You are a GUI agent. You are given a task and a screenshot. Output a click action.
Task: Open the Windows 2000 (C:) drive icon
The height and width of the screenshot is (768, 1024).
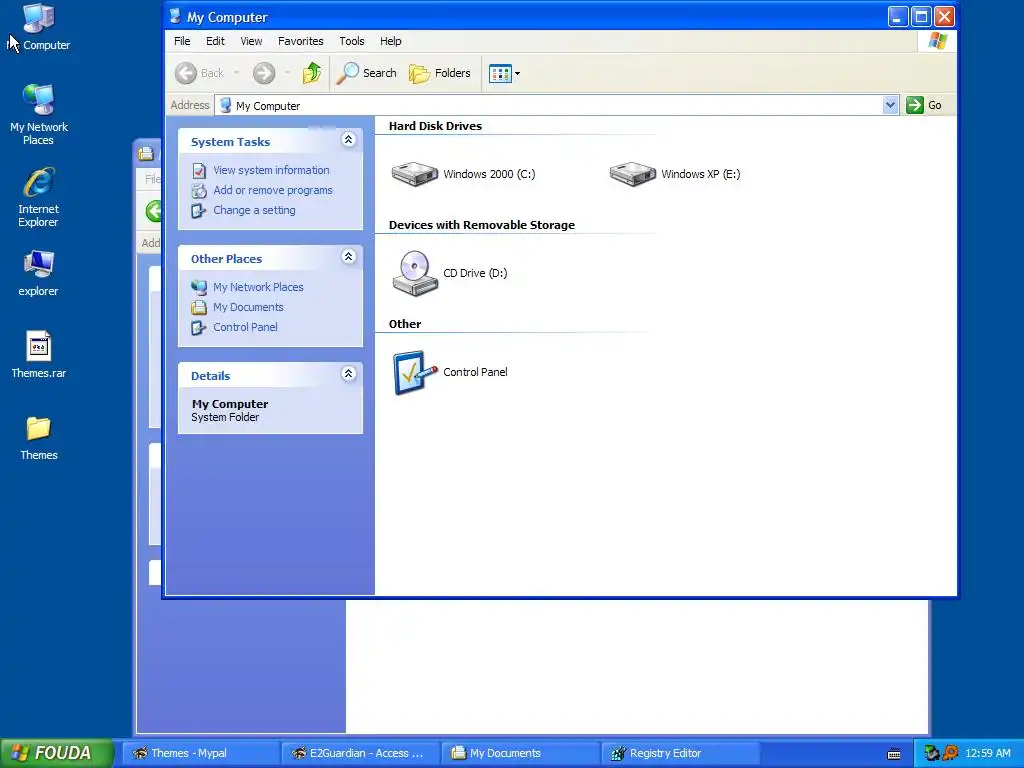pos(415,174)
